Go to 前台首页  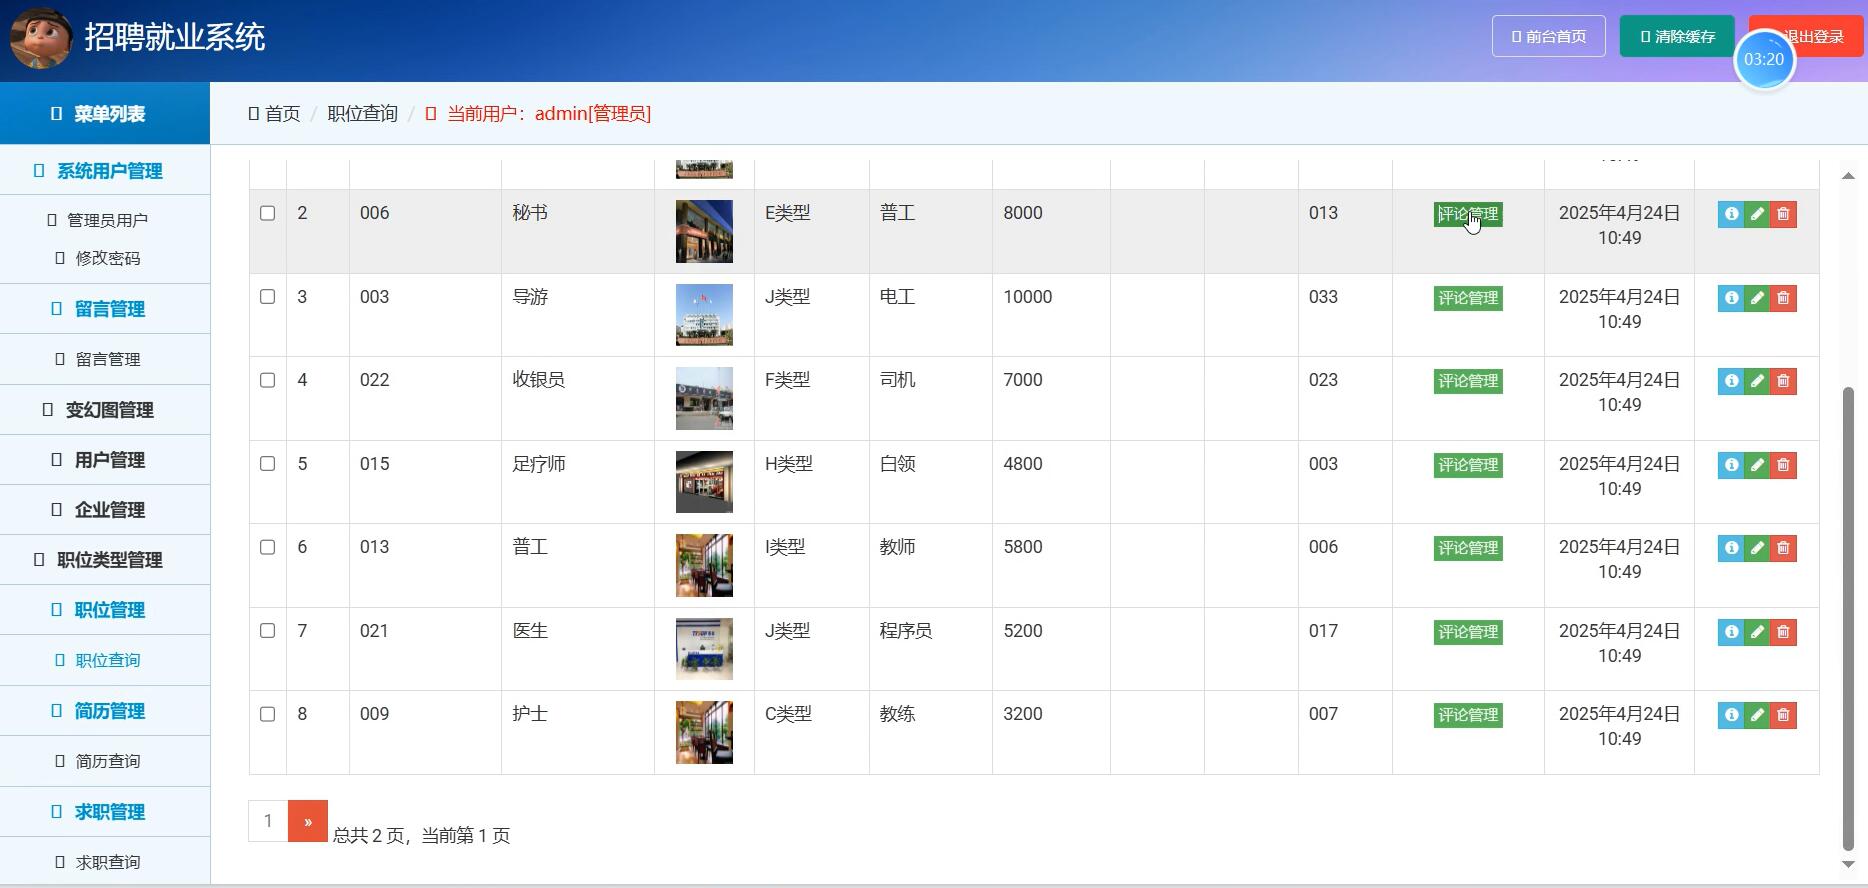coord(1548,36)
